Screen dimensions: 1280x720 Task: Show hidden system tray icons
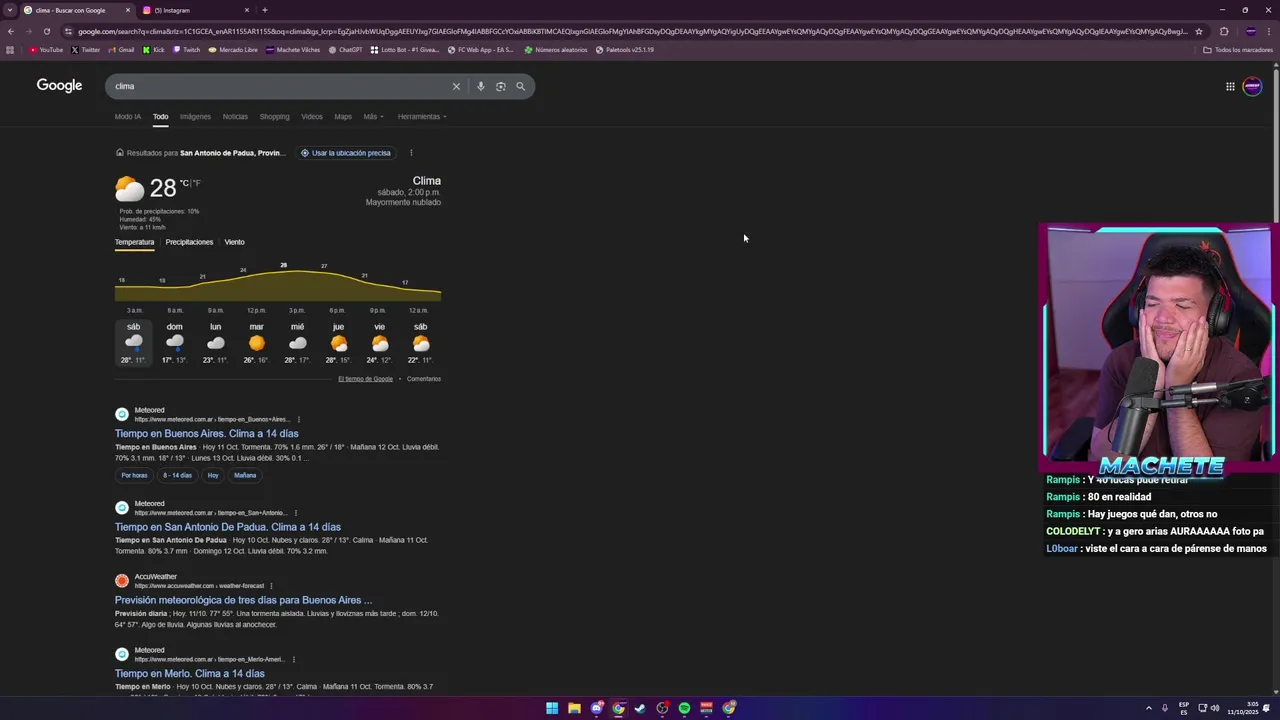[1148, 708]
